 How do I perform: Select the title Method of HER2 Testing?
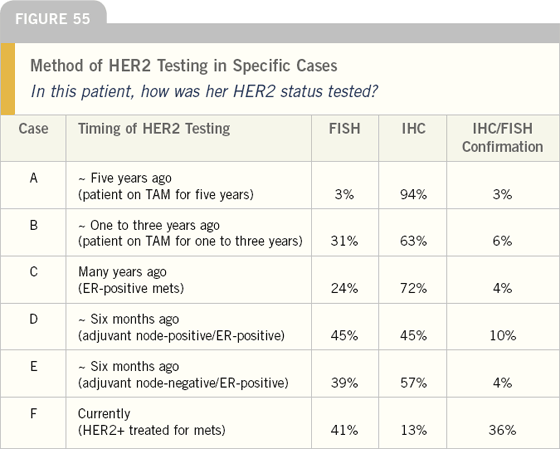point(184,66)
